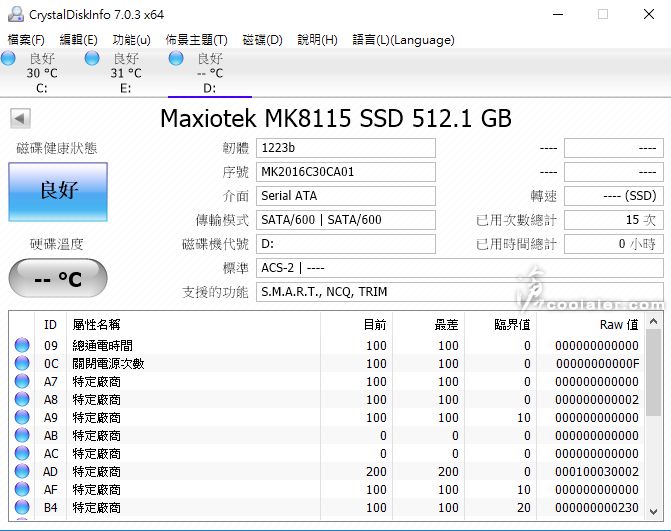Click the 目前 column header
Screen dimensions: 671x531
point(356,325)
